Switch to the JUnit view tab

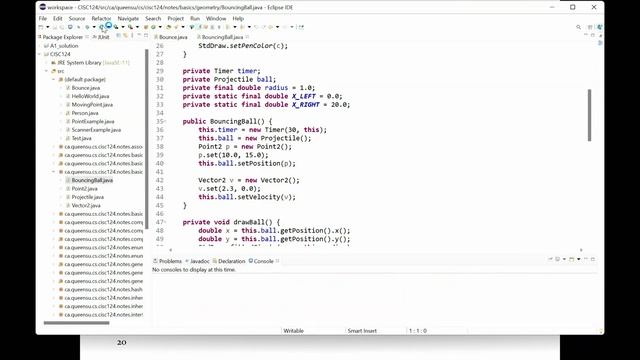pyautogui.click(x=101, y=37)
